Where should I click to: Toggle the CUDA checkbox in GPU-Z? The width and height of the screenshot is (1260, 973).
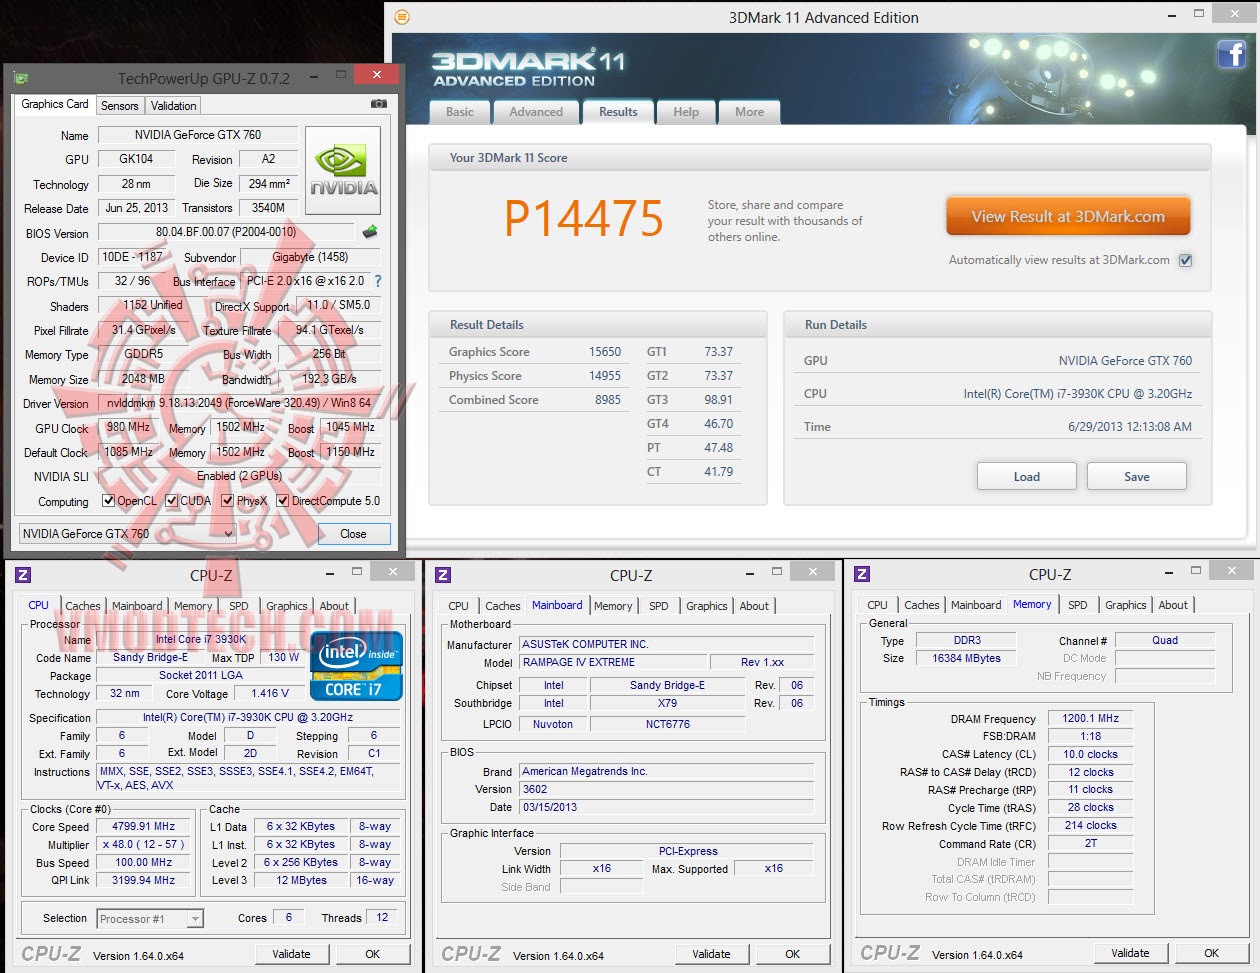click(x=172, y=501)
